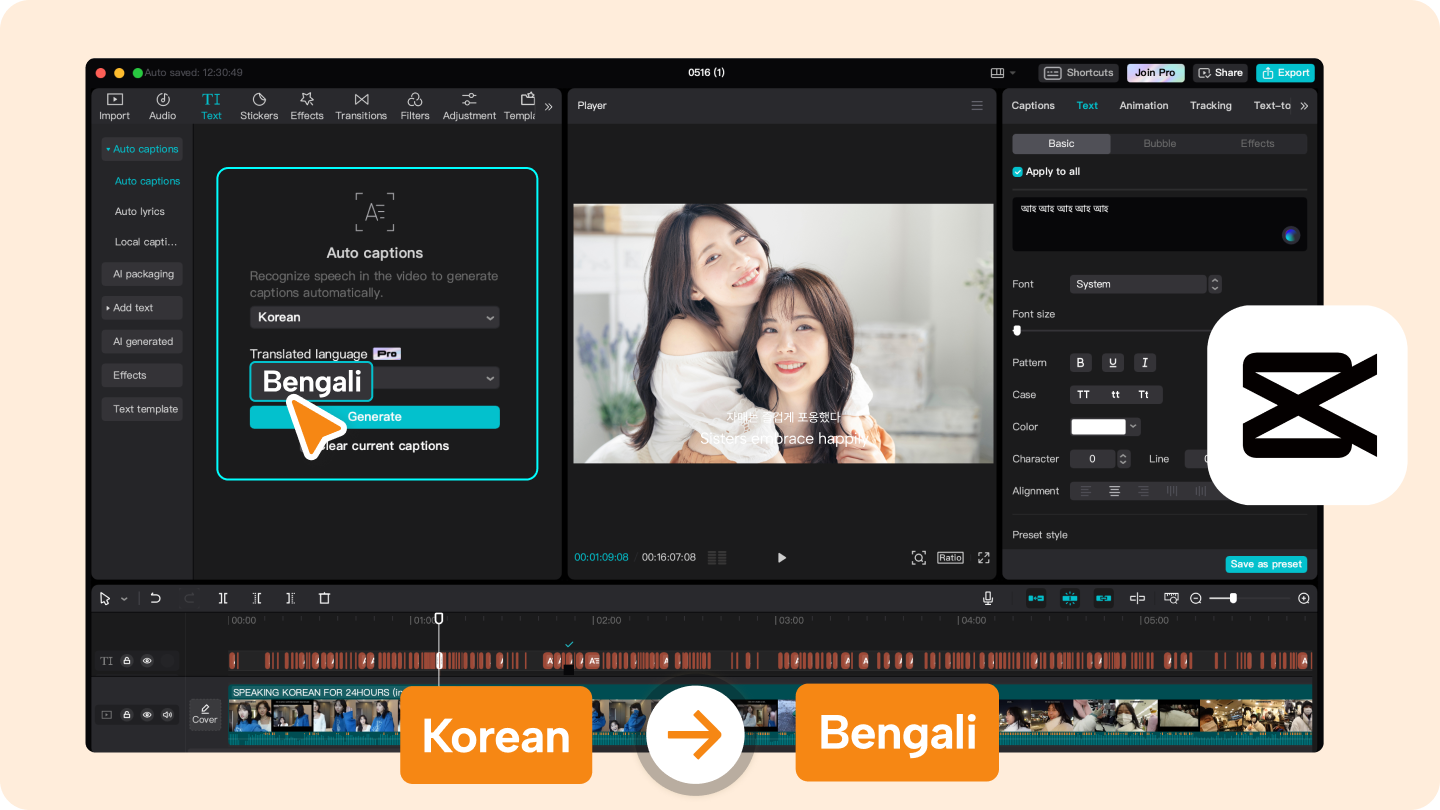Image resolution: width=1440 pixels, height=810 pixels.
Task: Select the Bubble sub-tab
Action: click(1160, 143)
